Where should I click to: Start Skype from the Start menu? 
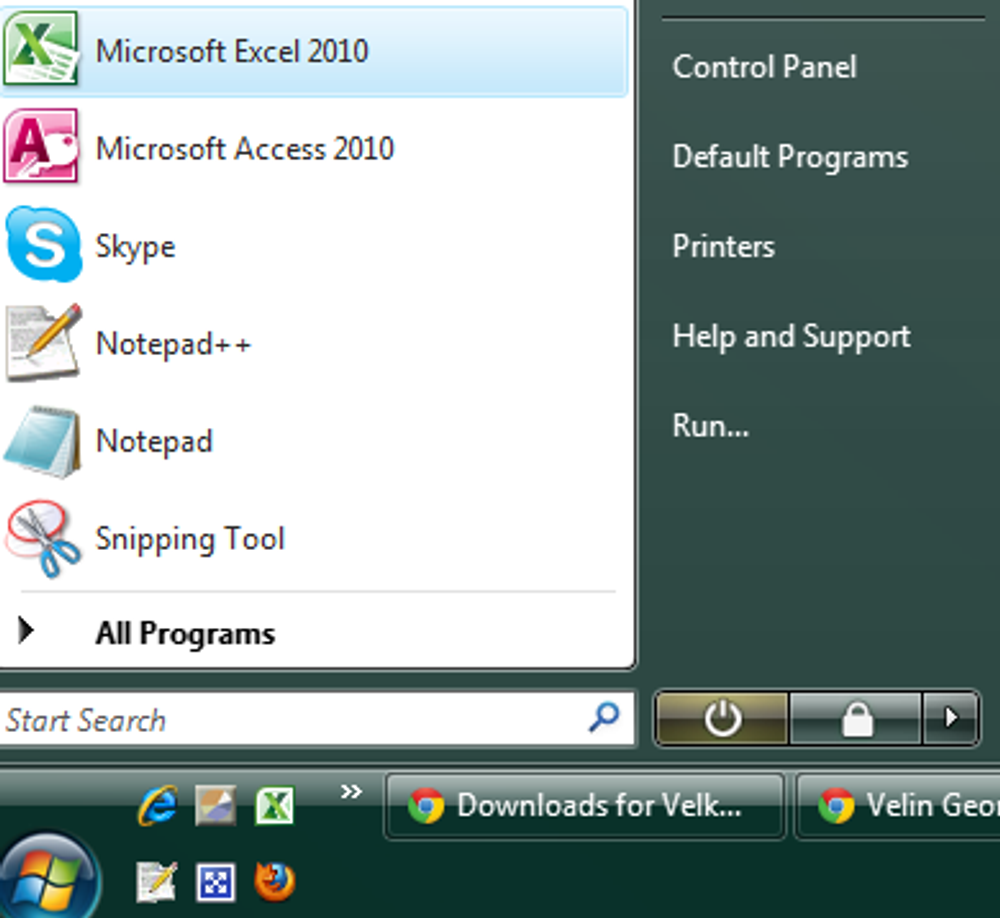135,246
